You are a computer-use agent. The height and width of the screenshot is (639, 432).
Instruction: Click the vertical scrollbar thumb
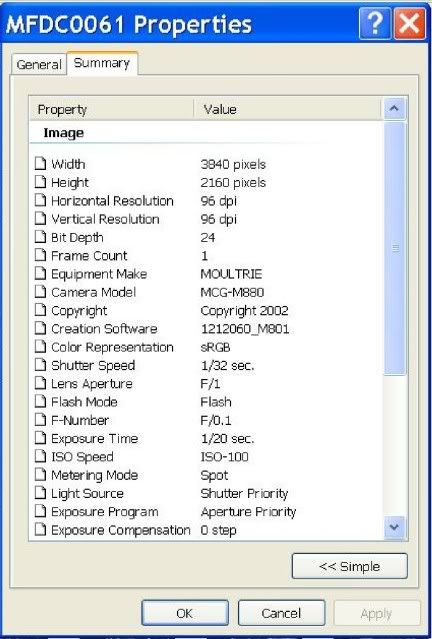pos(395,248)
